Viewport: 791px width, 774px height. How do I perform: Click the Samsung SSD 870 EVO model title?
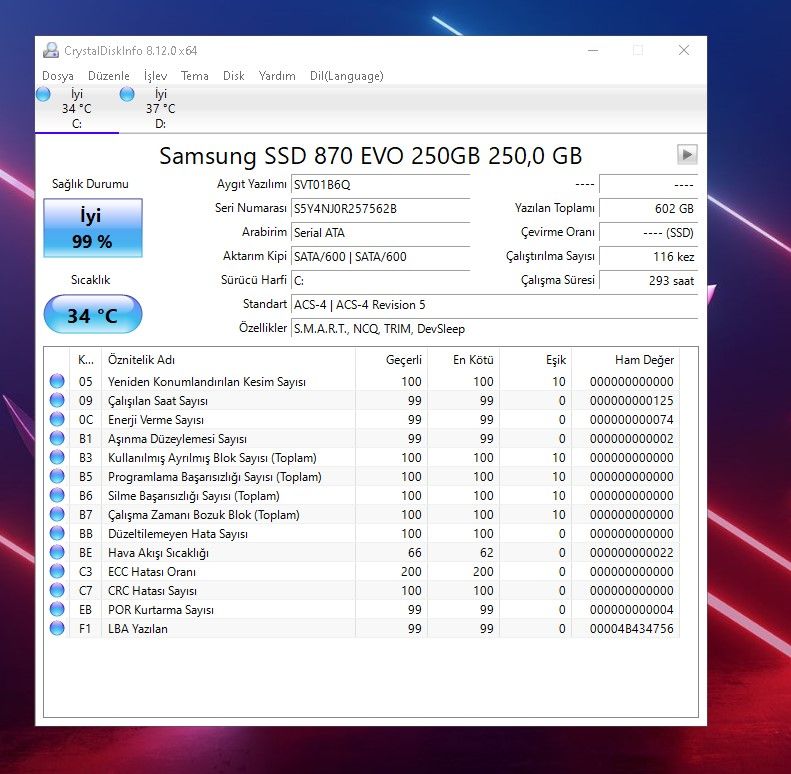371,155
